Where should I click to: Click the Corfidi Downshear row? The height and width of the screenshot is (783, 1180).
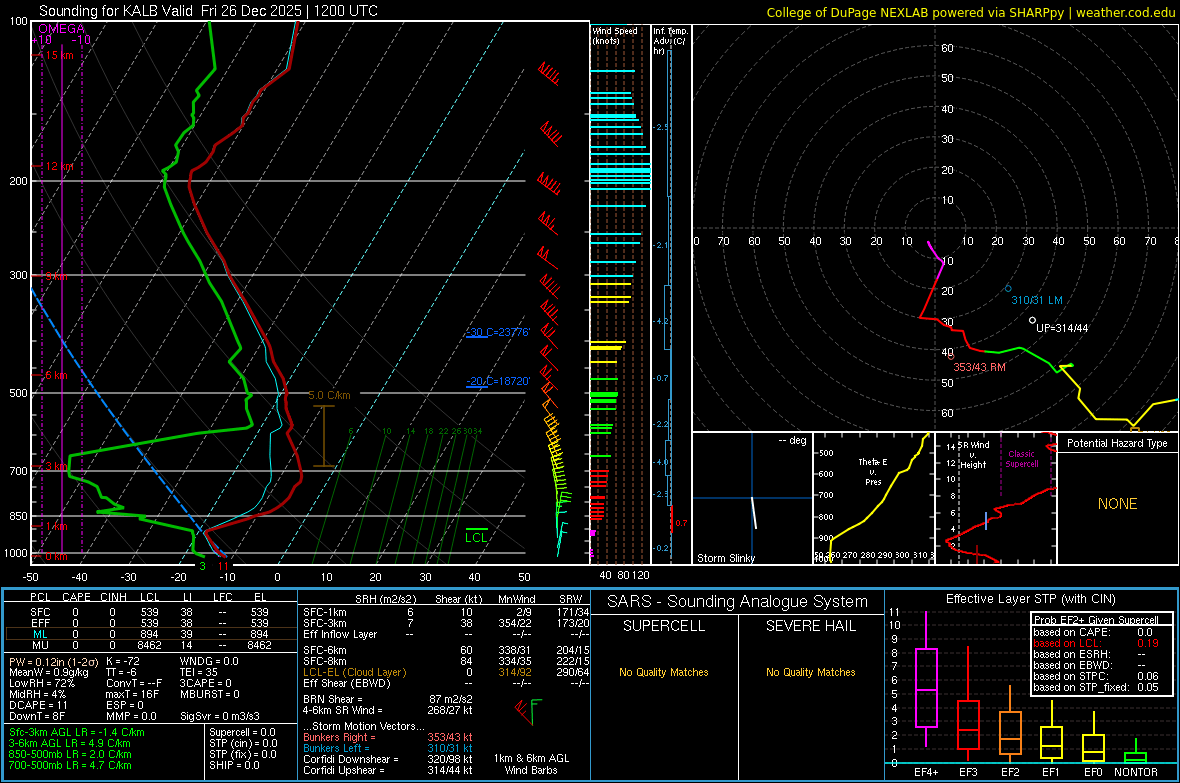coord(388,759)
